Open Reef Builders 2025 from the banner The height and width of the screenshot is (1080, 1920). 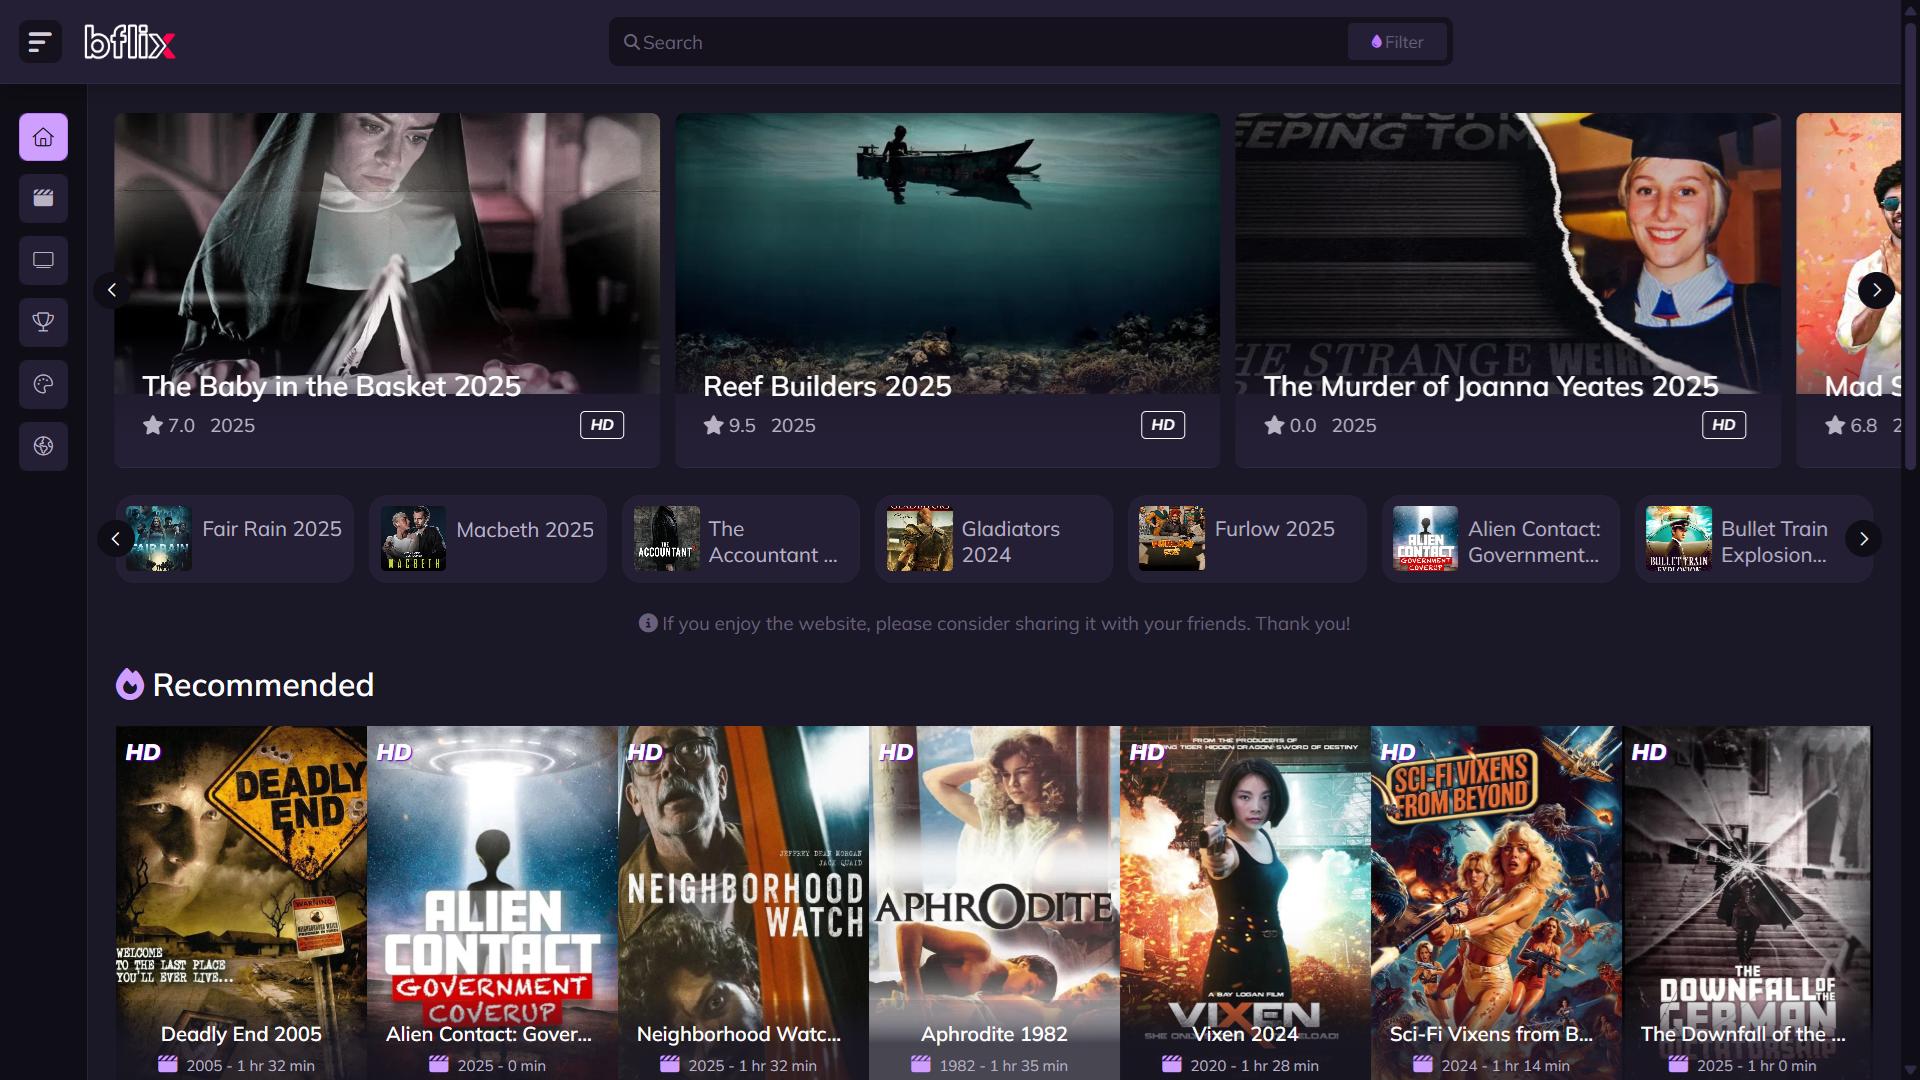tap(826, 386)
